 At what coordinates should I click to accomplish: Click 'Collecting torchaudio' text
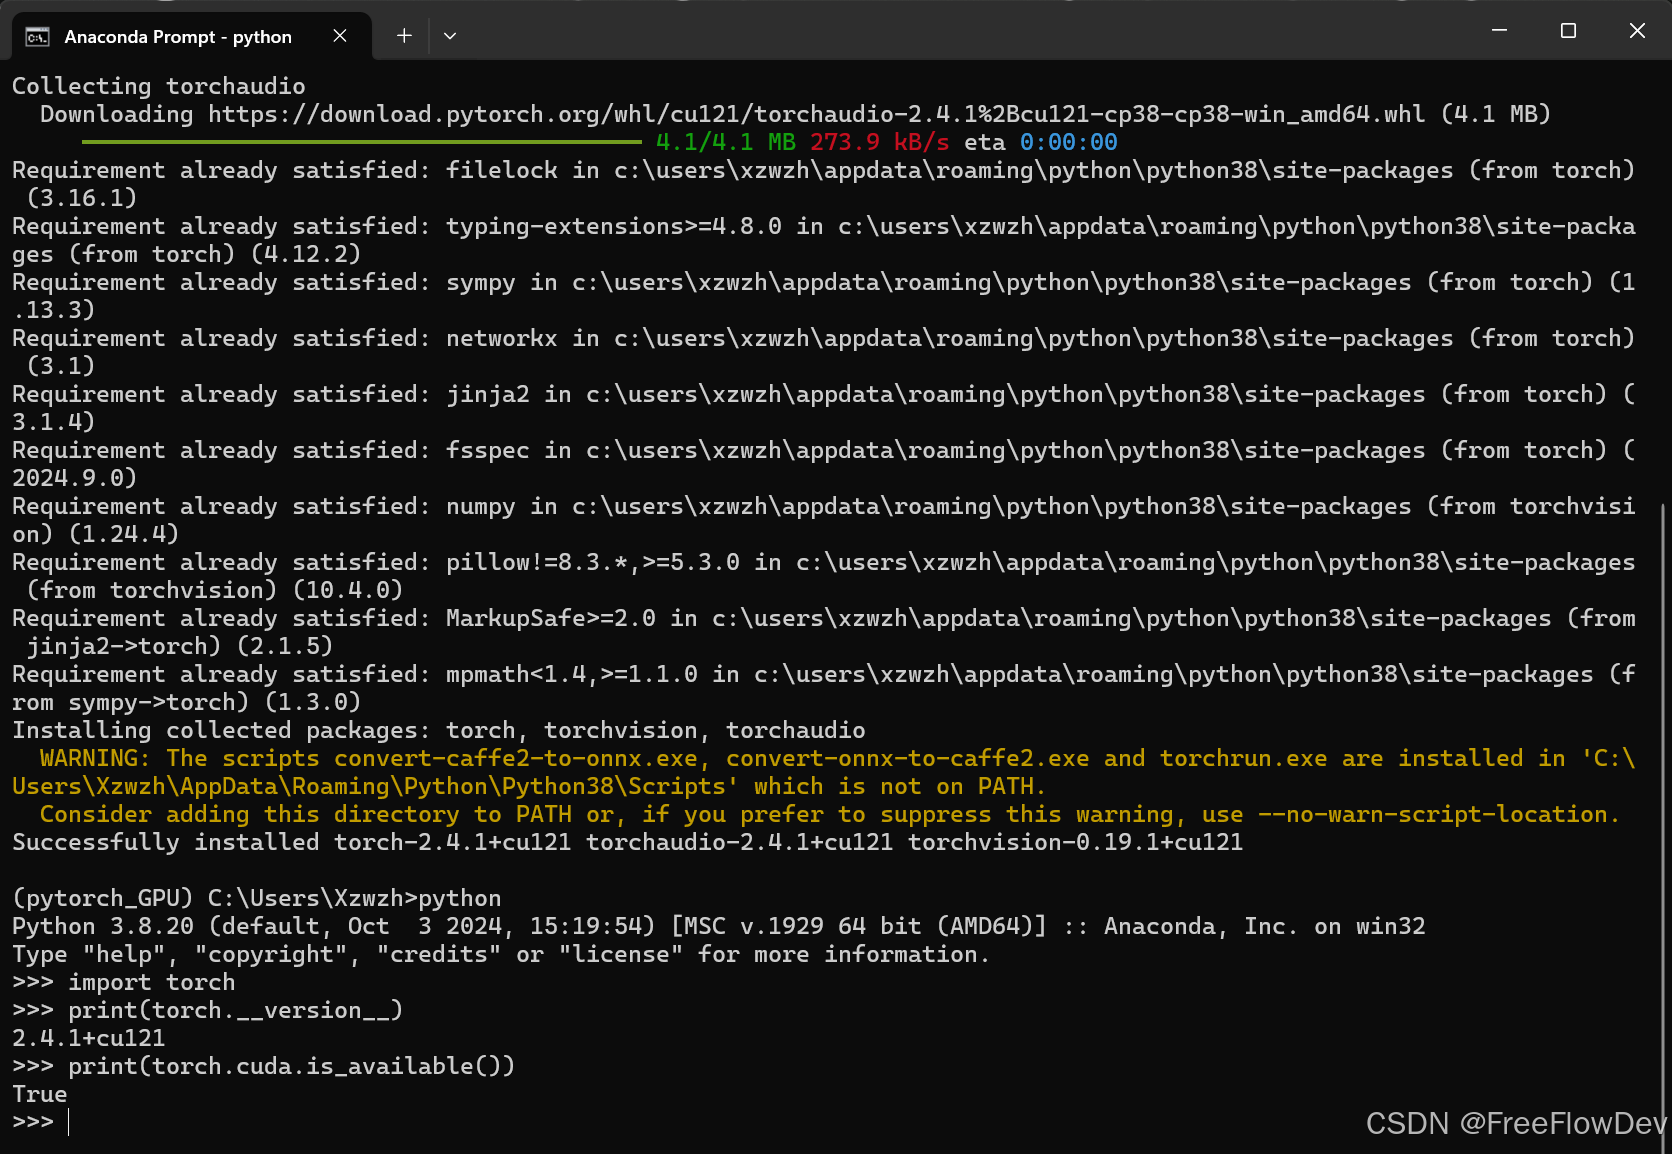[158, 86]
